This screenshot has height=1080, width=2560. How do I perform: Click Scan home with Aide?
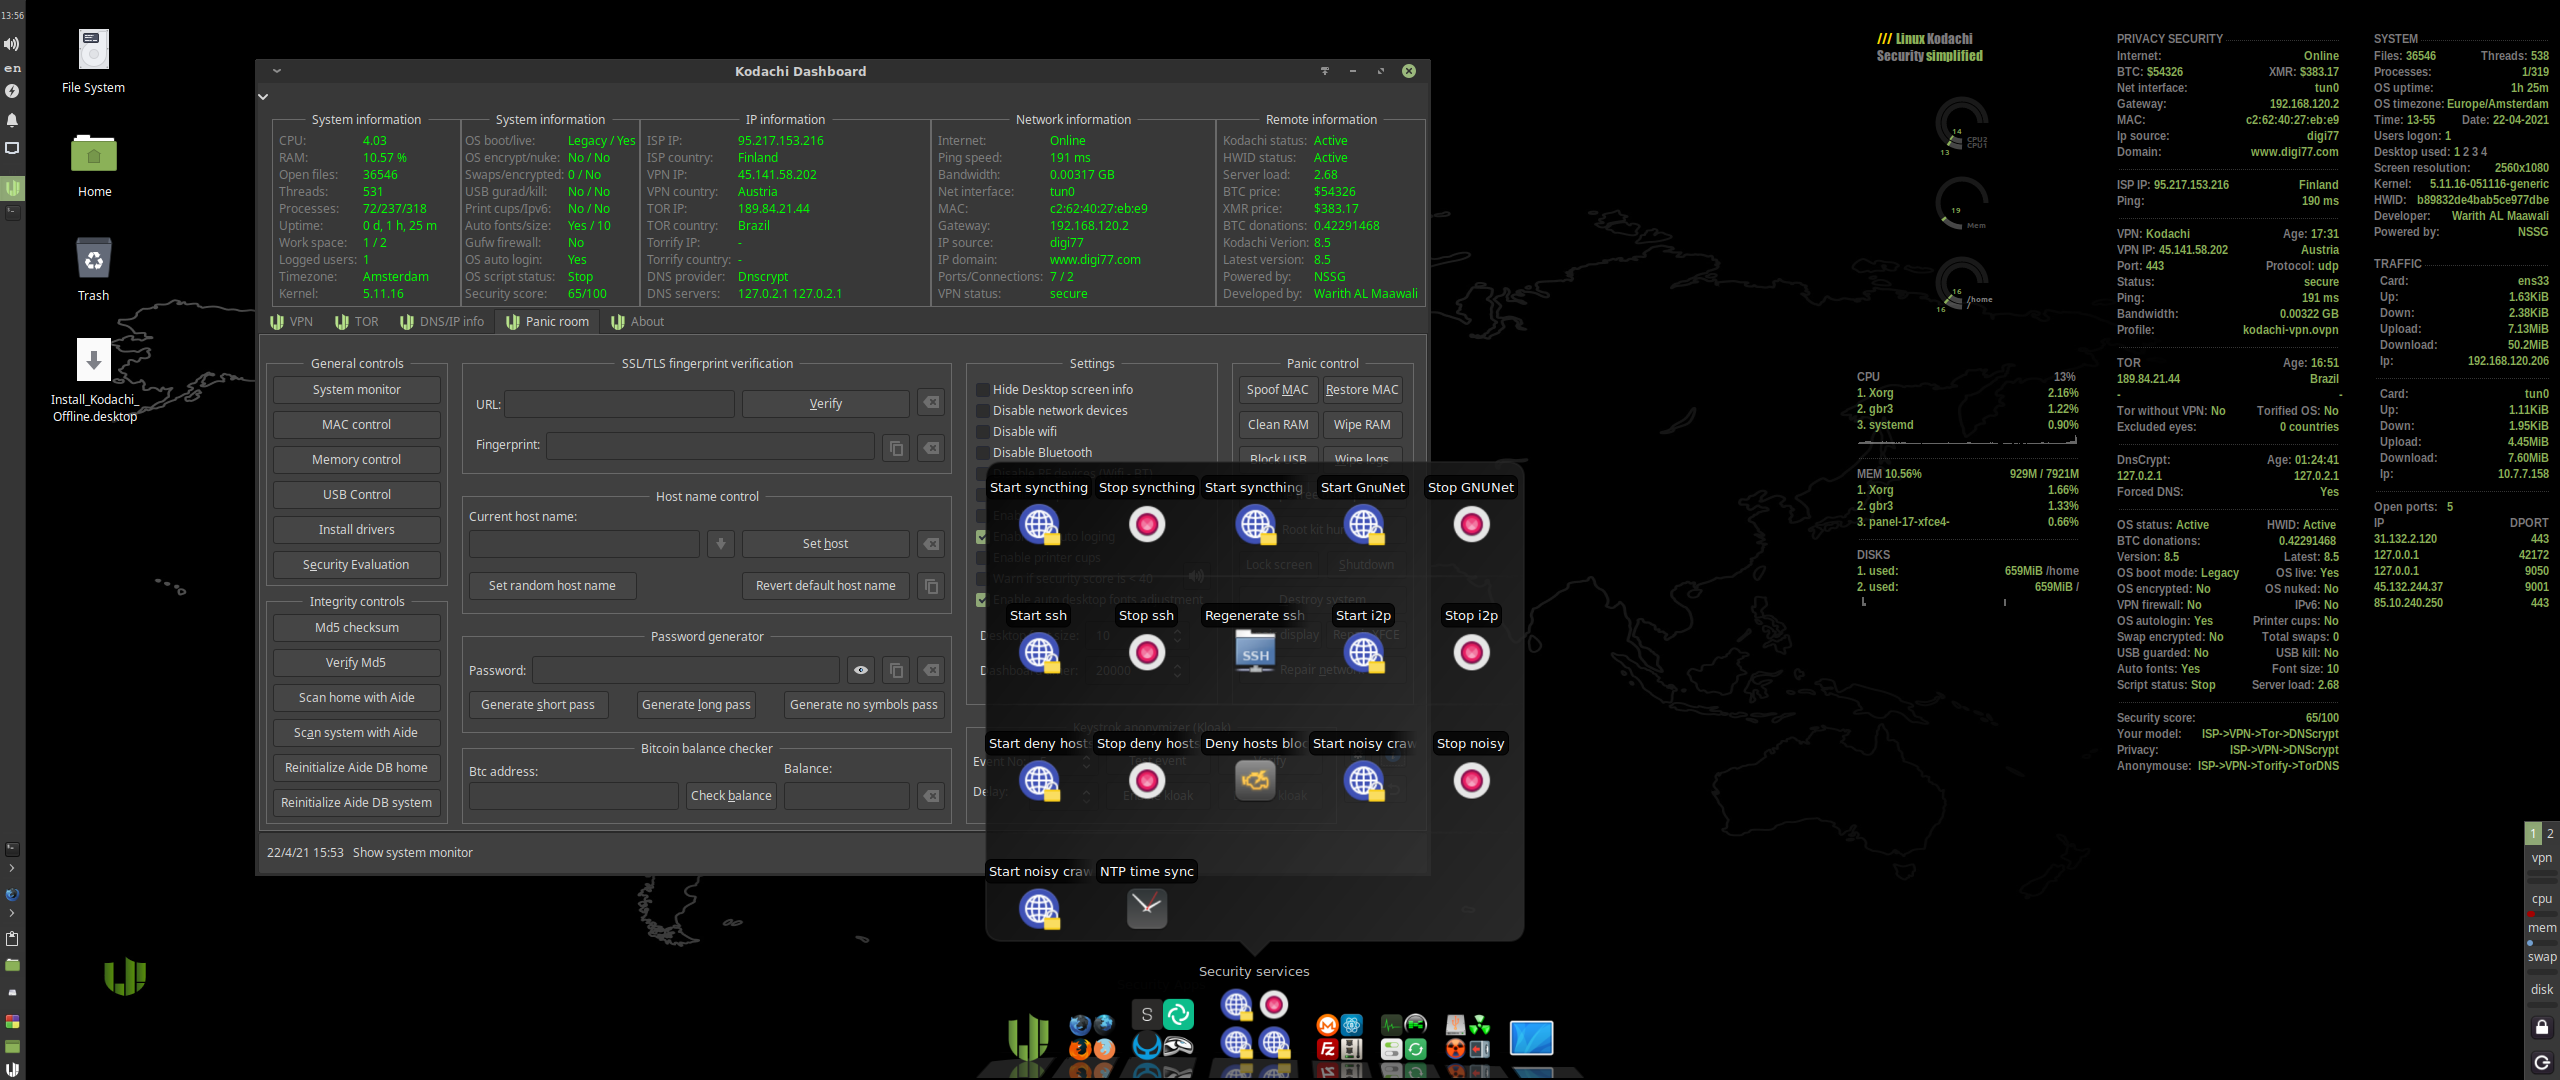coord(357,698)
